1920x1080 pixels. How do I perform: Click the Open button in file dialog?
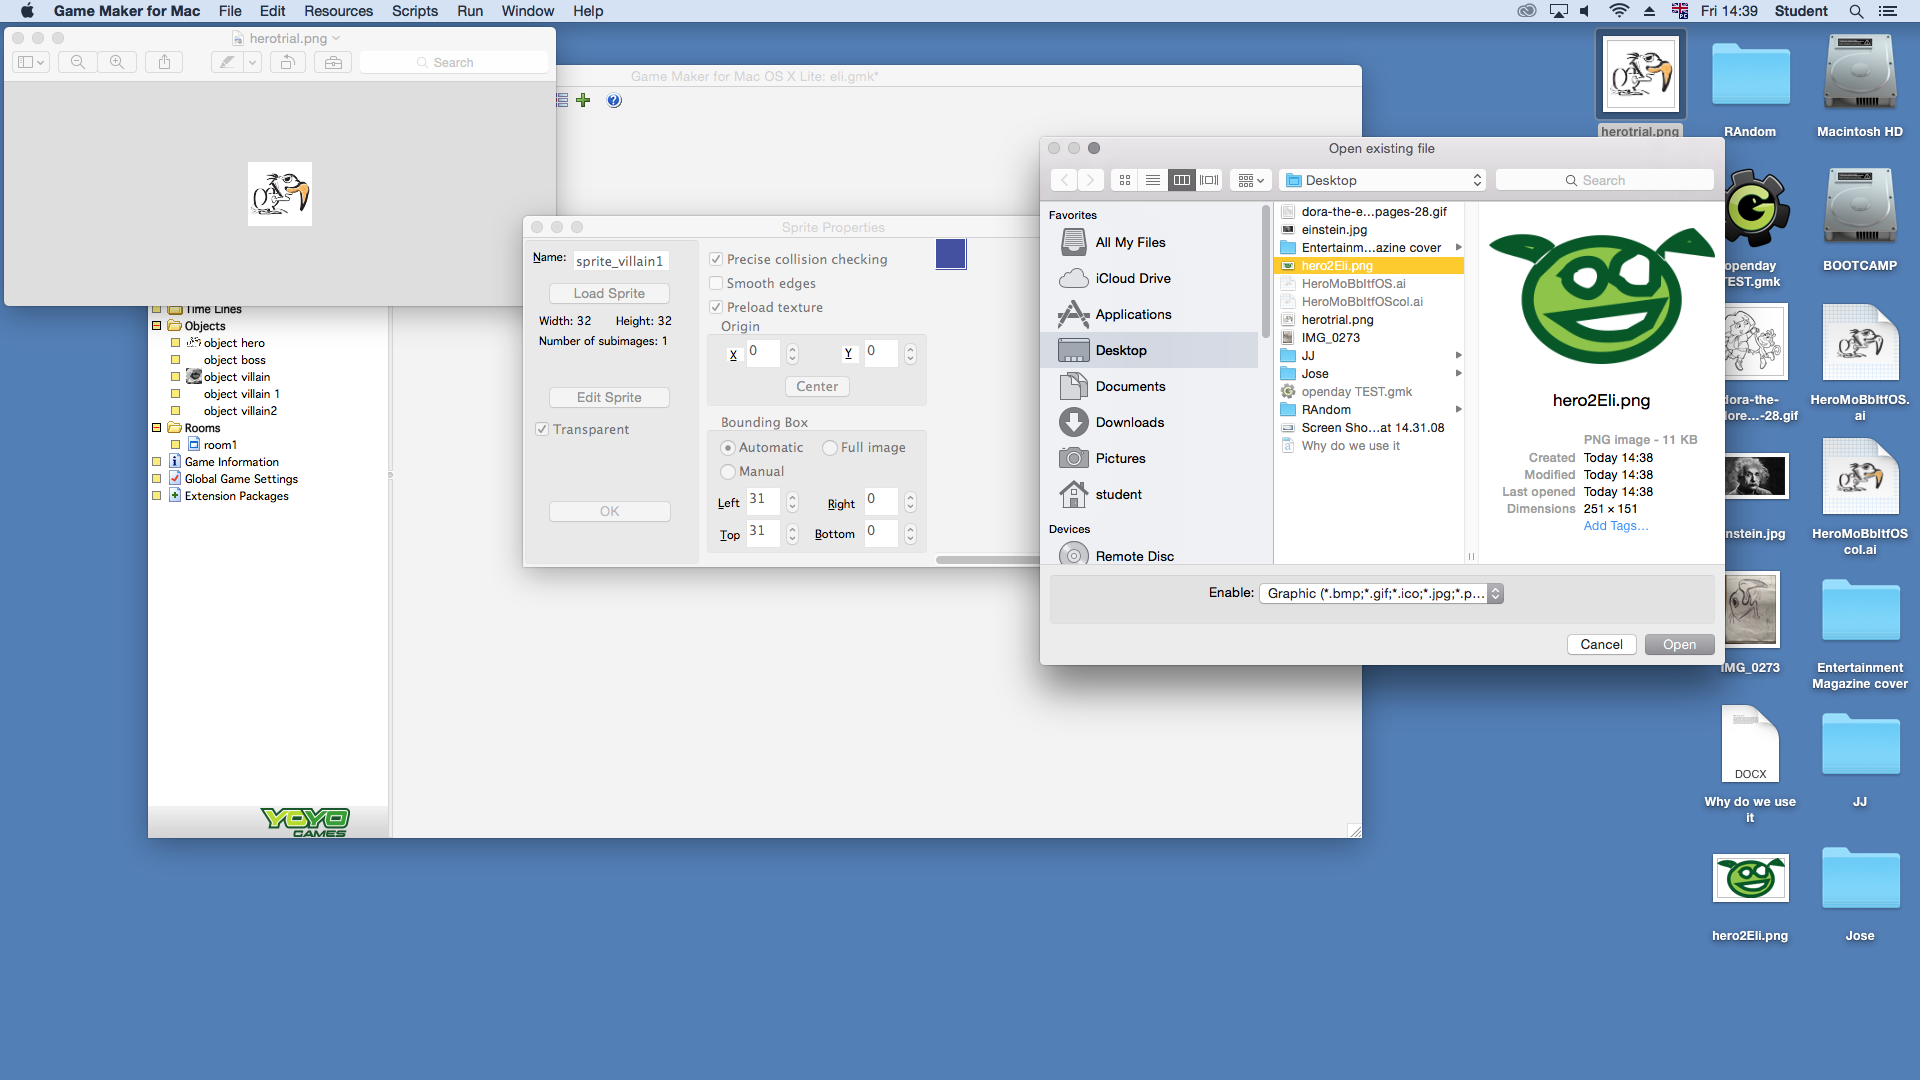(x=1679, y=644)
